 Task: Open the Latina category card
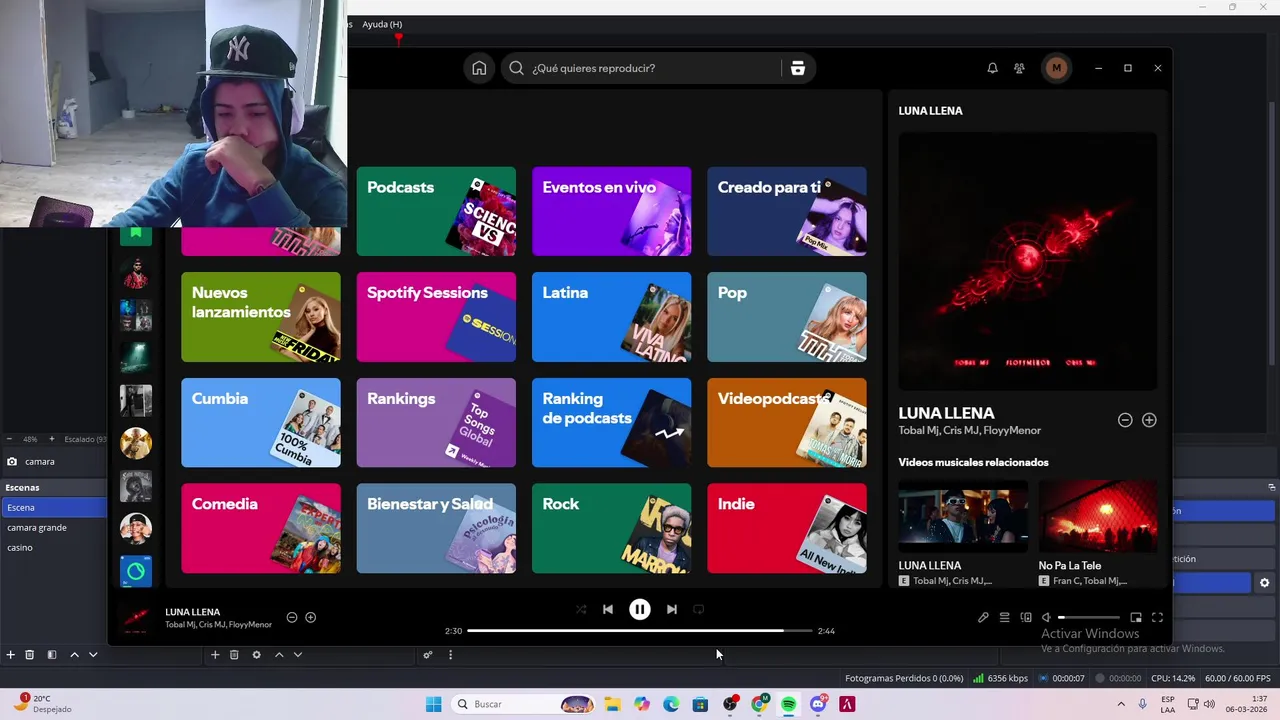click(x=611, y=317)
